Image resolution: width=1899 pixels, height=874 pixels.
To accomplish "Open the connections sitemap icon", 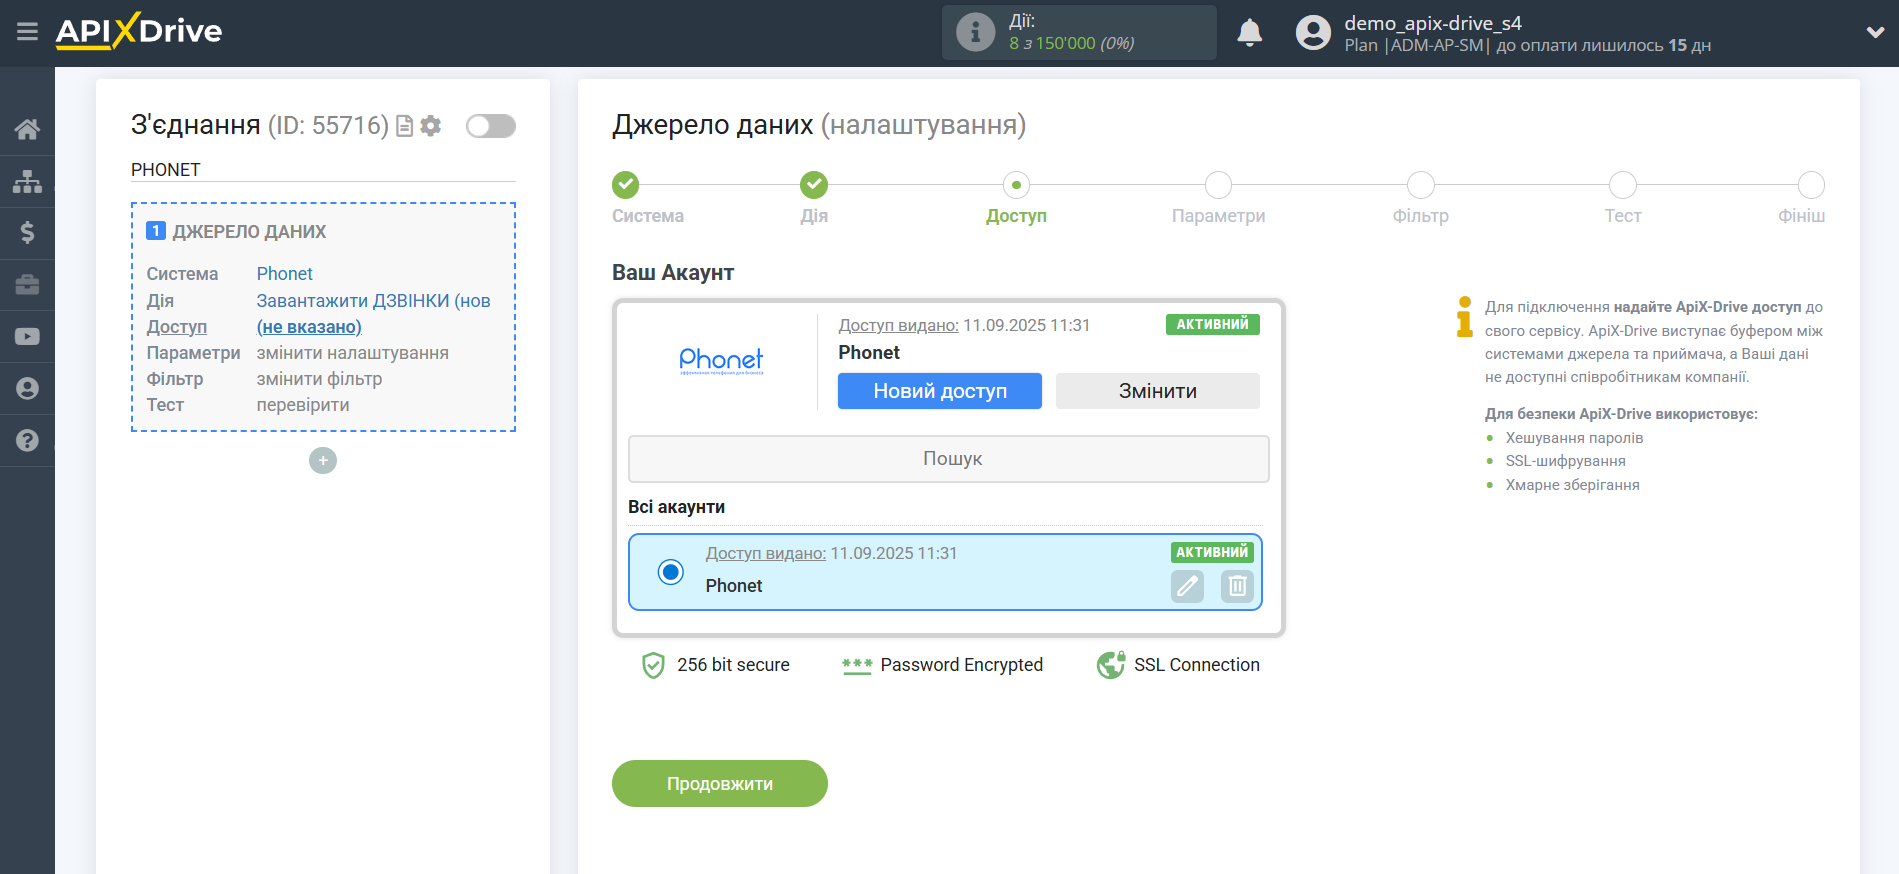I will 27,181.
